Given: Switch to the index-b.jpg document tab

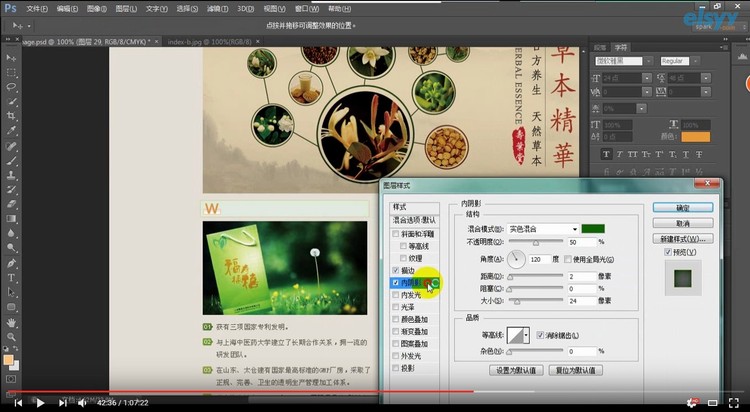Looking at the screenshot, I should pyautogui.click(x=210, y=42).
